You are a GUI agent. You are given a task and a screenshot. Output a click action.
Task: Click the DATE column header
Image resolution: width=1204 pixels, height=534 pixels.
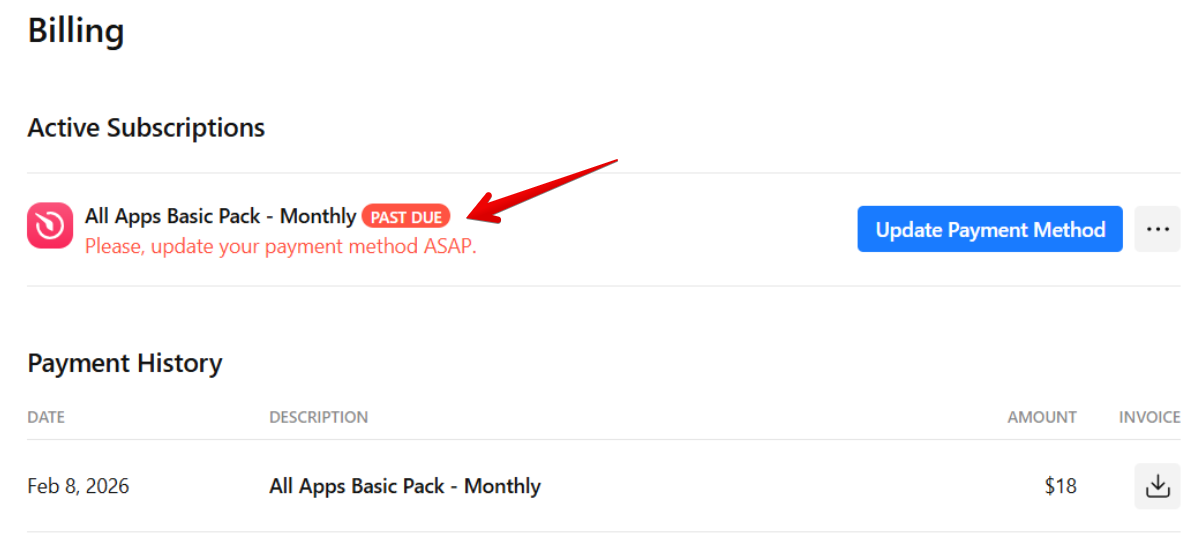pyautogui.click(x=46, y=417)
